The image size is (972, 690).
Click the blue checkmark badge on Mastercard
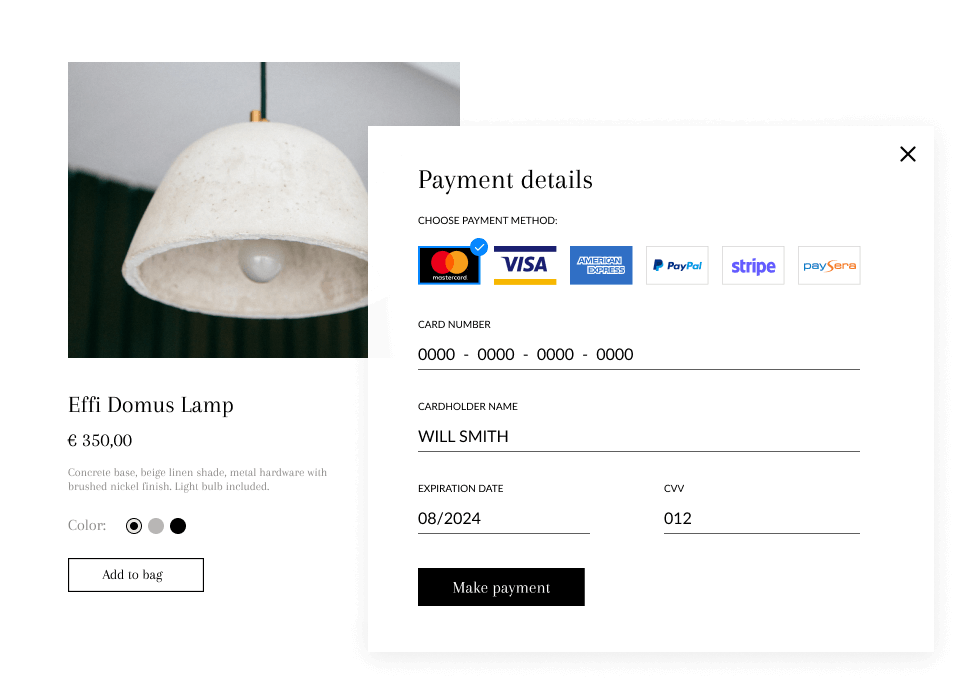click(x=479, y=247)
